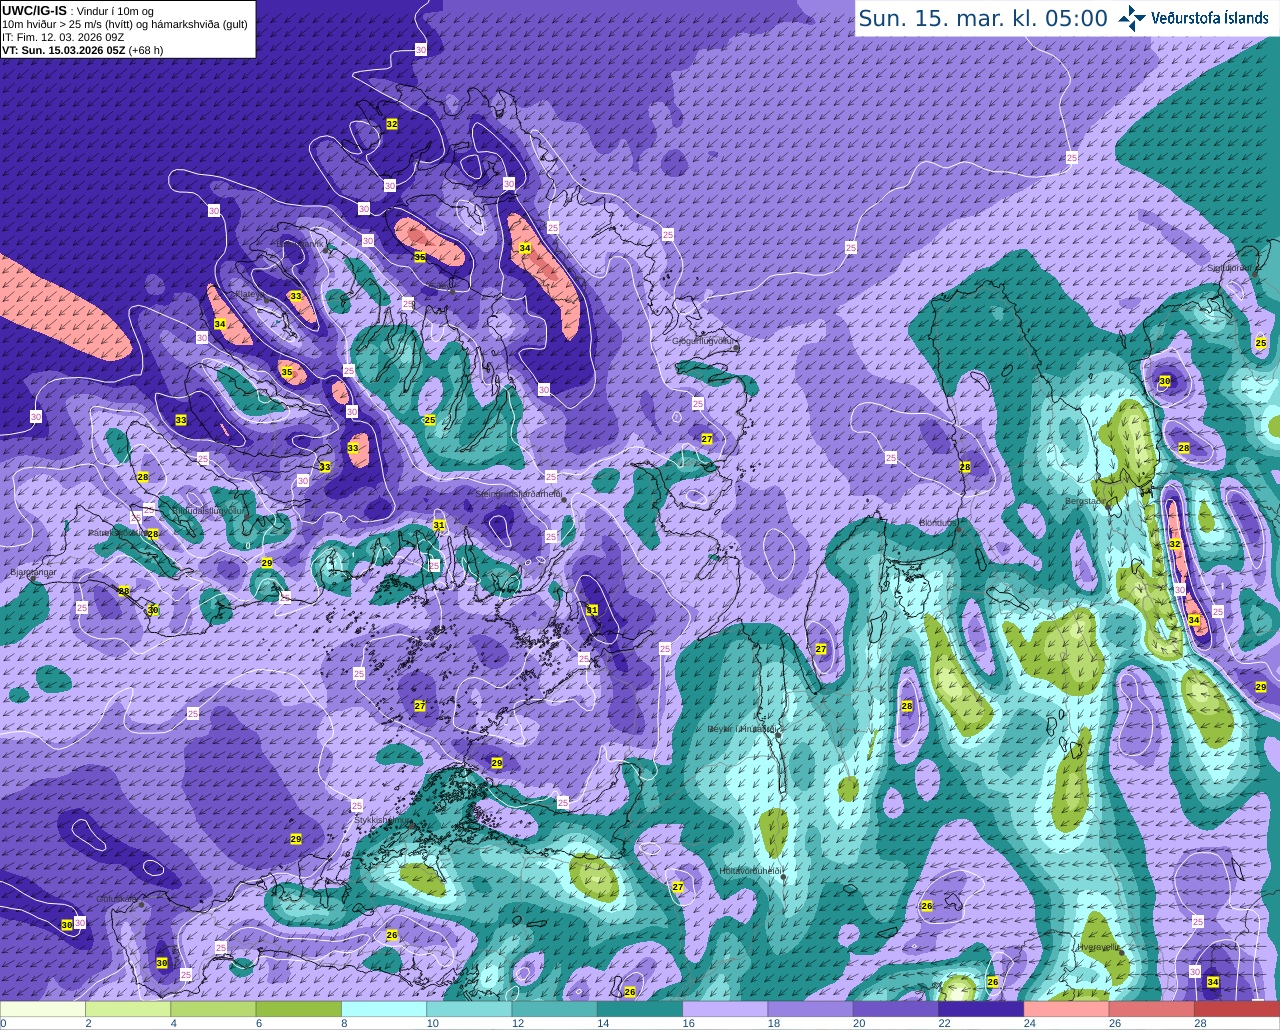Click gust value 25 below Siglufjörður

click(x=1260, y=343)
